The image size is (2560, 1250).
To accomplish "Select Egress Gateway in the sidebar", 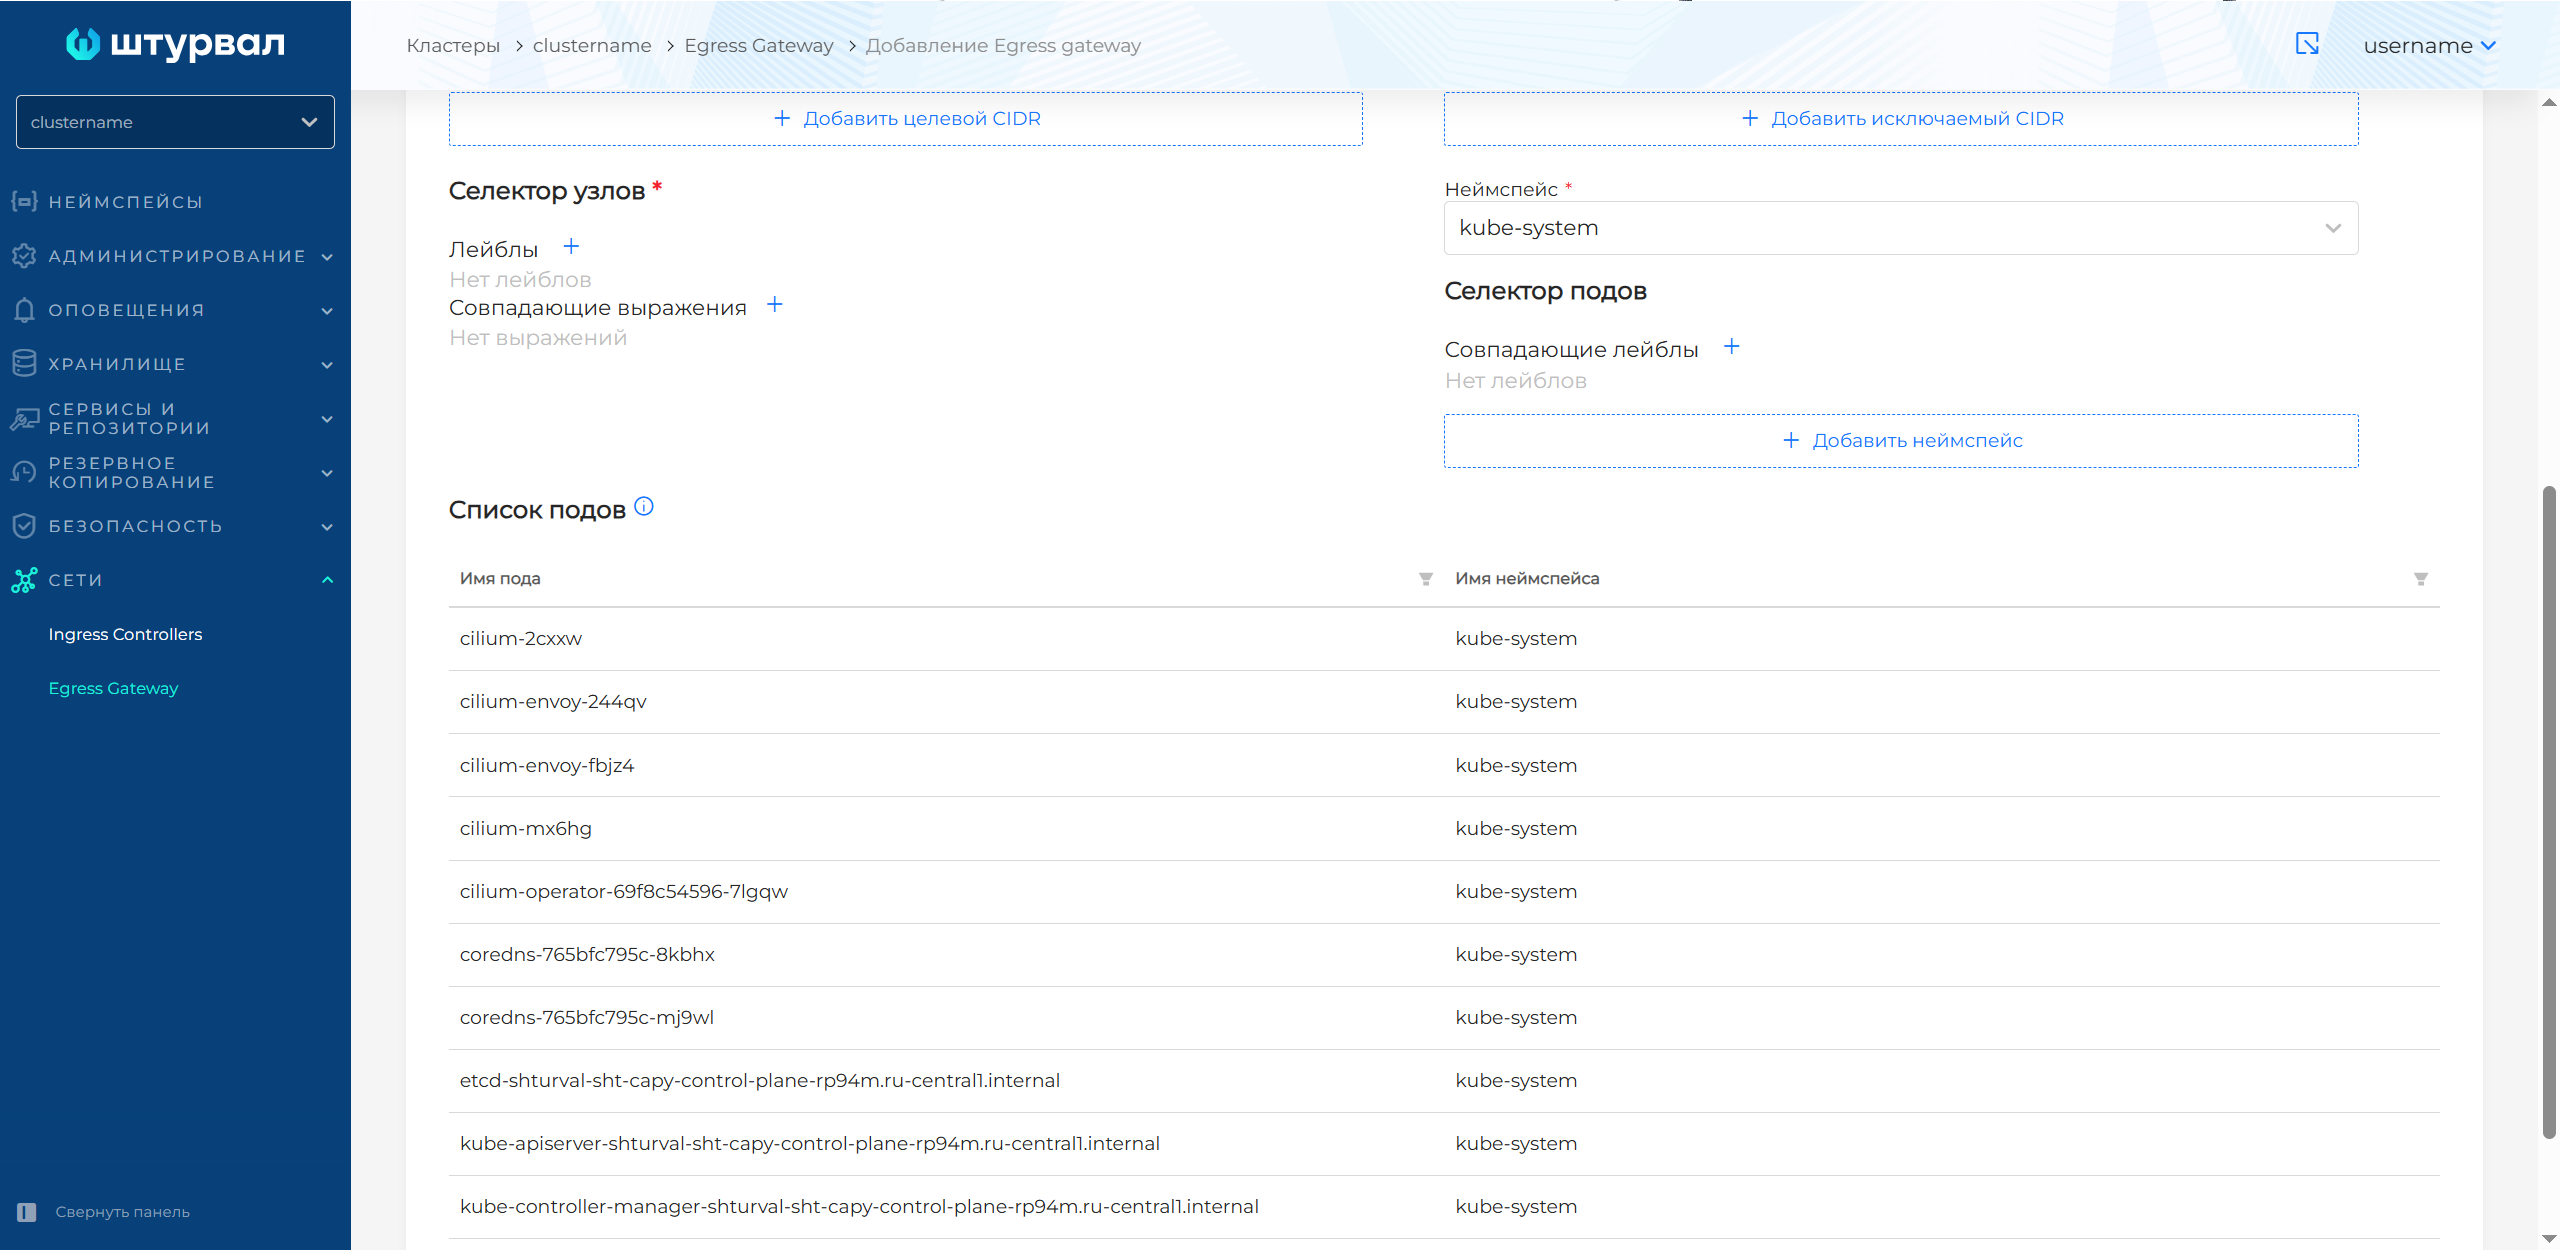I will tap(113, 688).
